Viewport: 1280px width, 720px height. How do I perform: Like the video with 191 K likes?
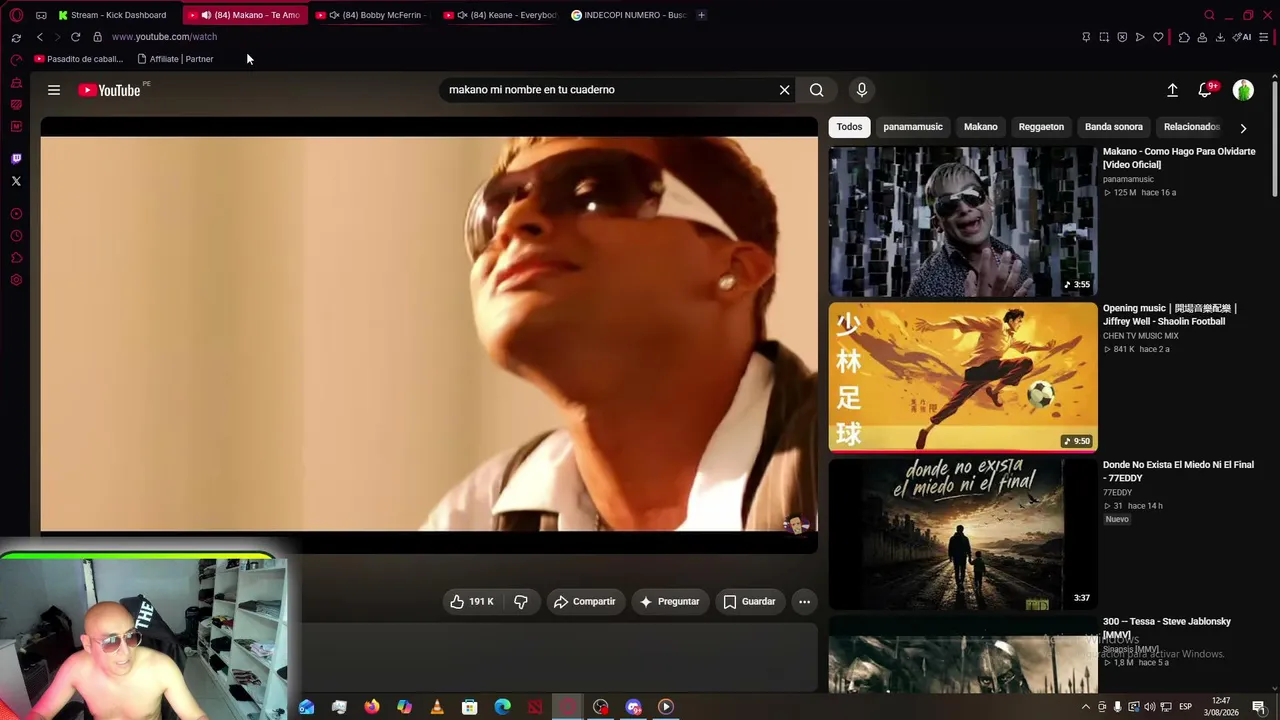click(x=471, y=601)
